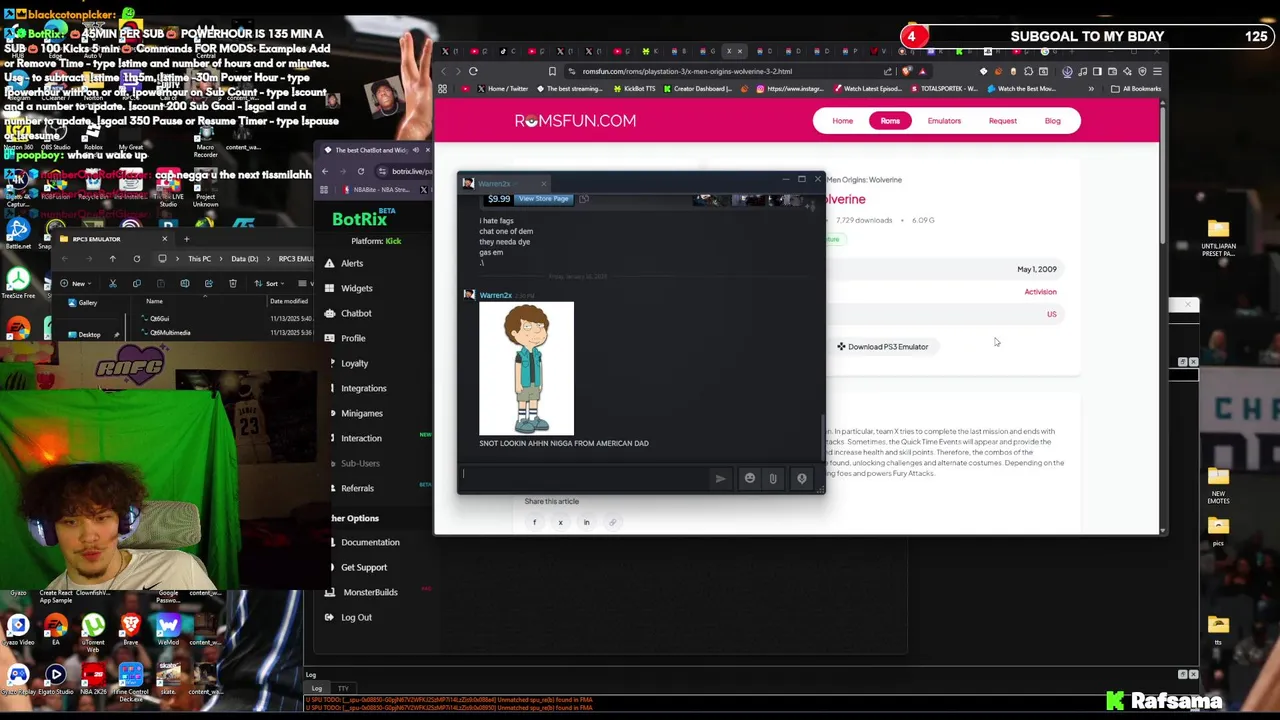Viewport: 1280px width, 720px height.
Task: Open Documentation link in BotRix
Action: pyautogui.click(x=370, y=542)
